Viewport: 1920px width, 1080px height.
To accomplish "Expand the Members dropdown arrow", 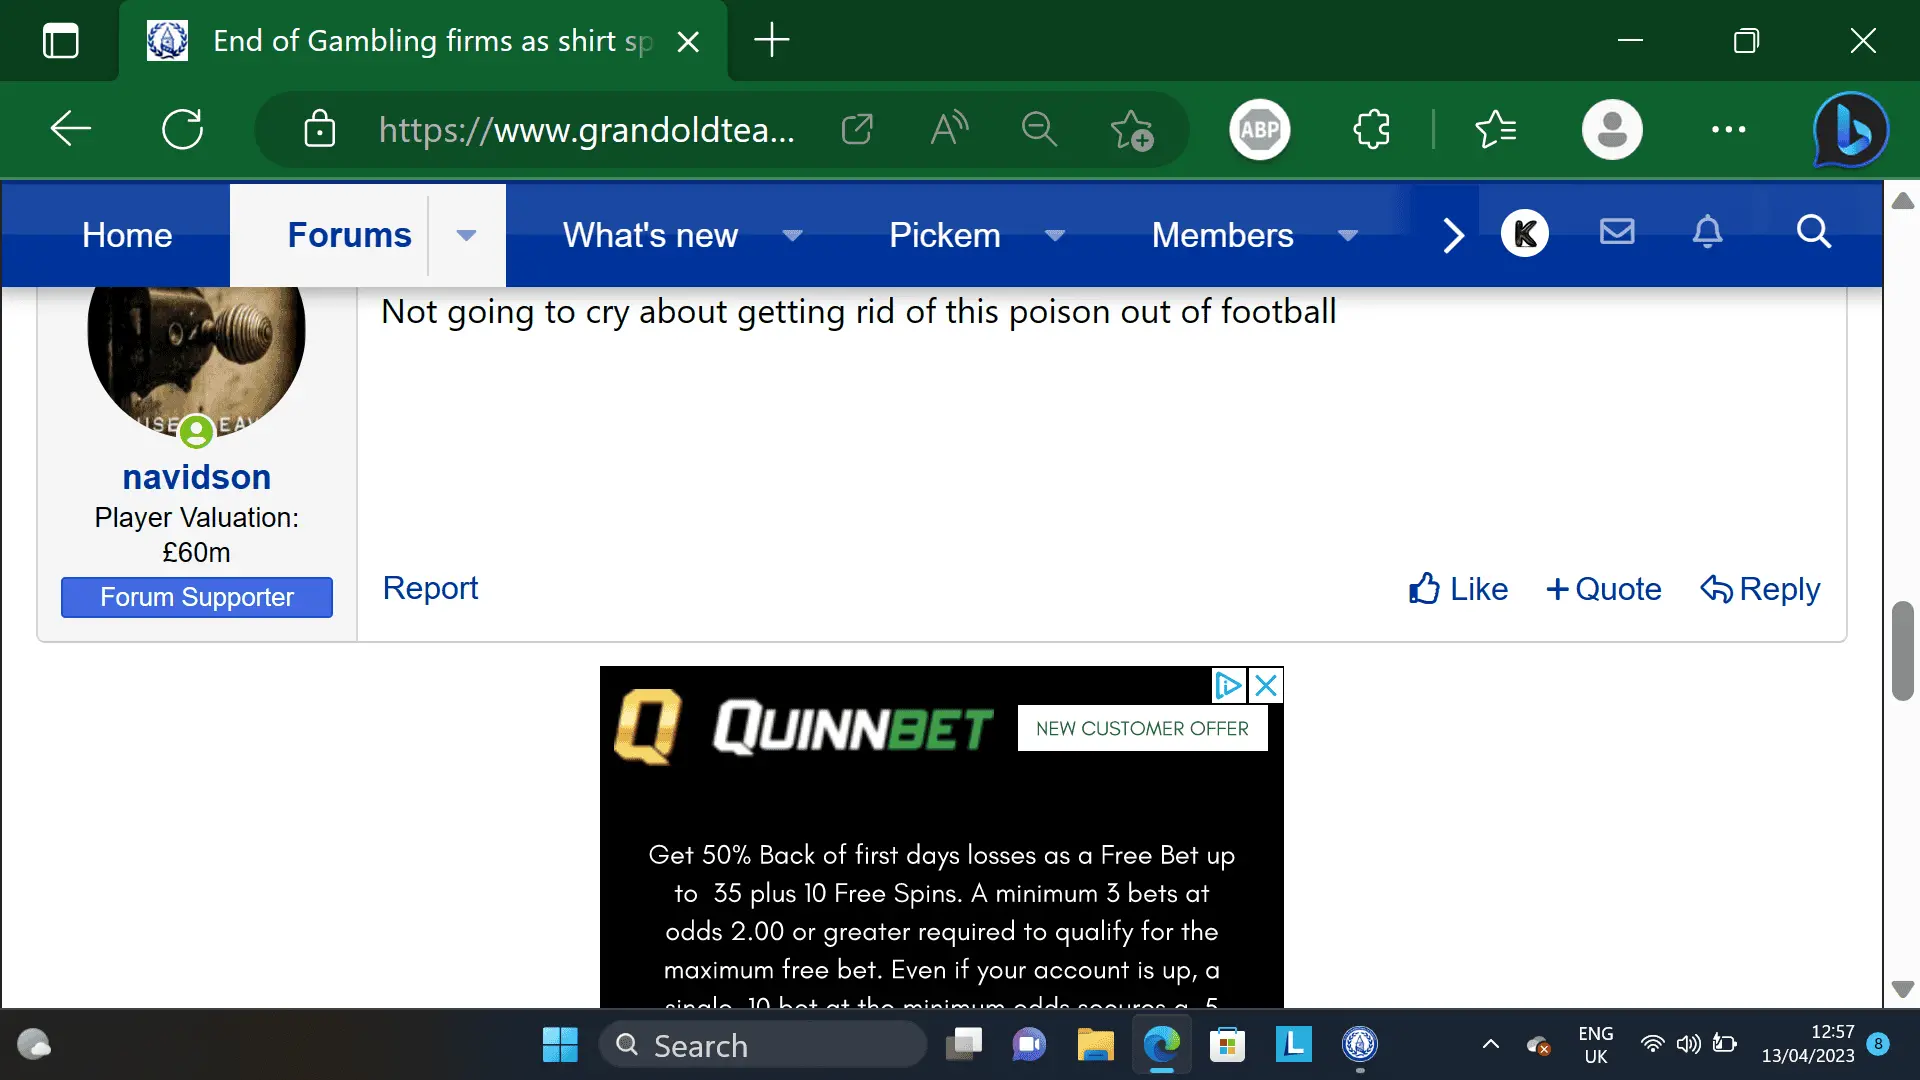I will (x=1347, y=236).
